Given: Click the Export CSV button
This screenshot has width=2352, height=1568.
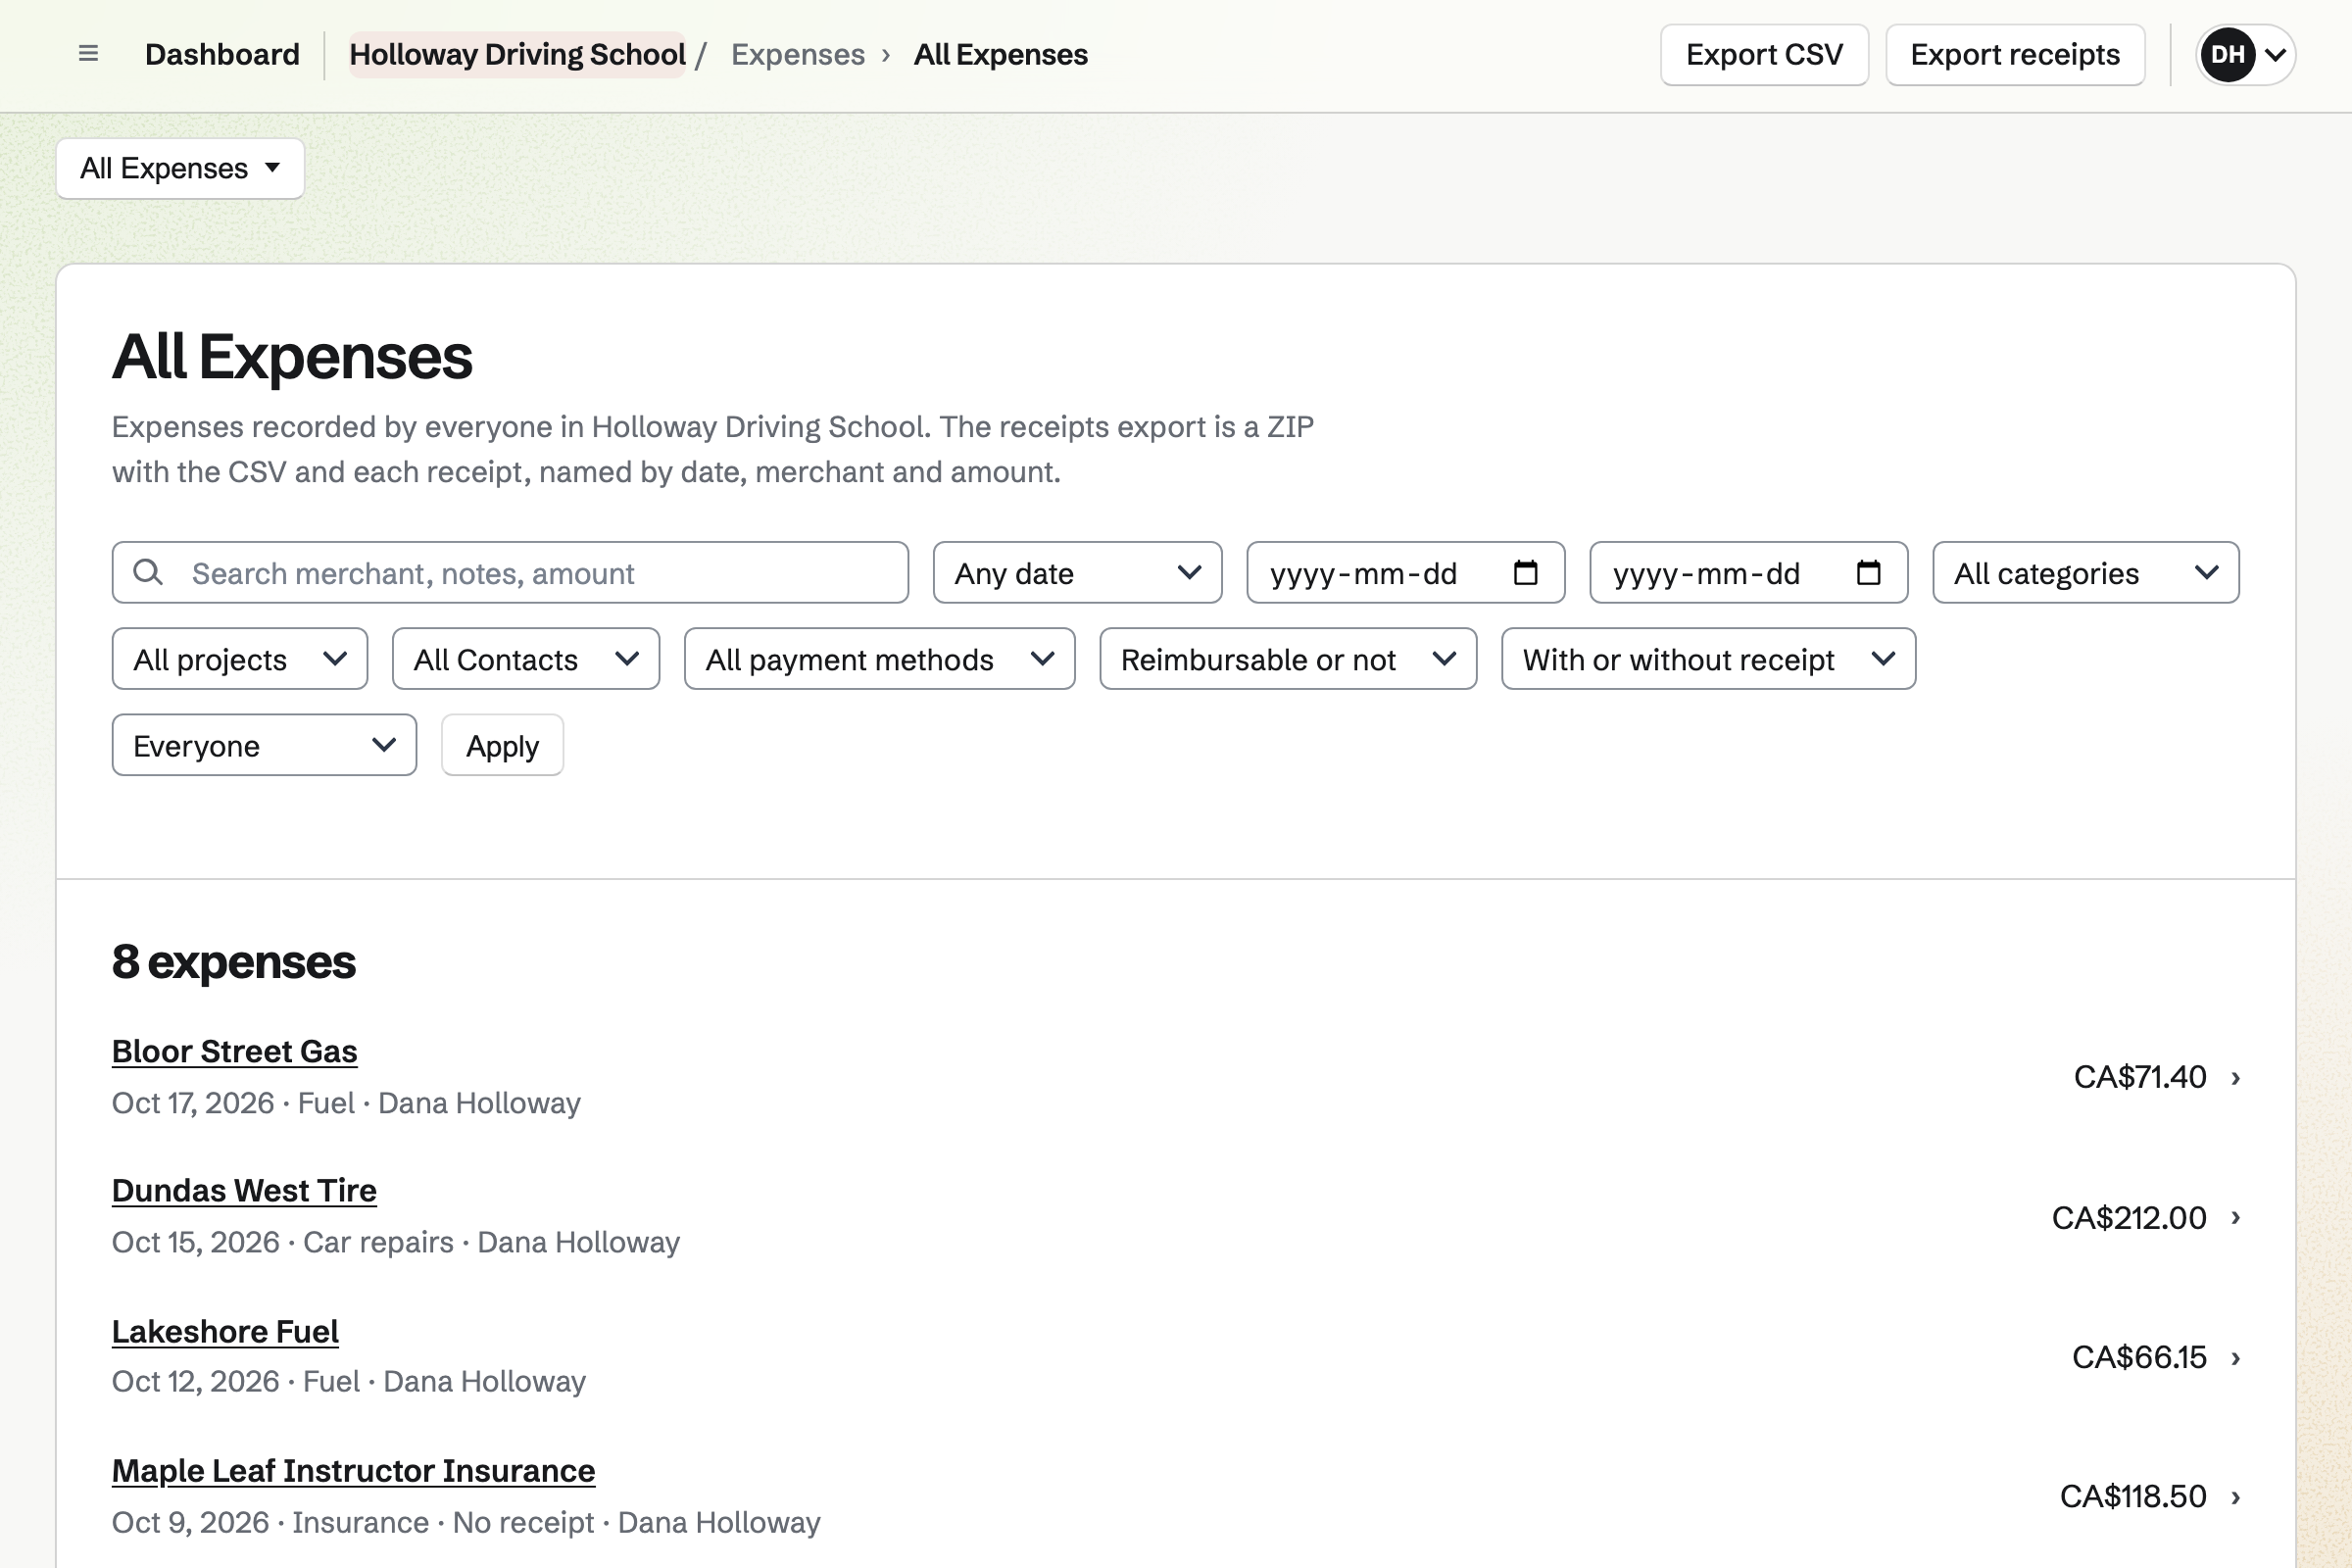Looking at the screenshot, I should pyautogui.click(x=1764, y=54).
